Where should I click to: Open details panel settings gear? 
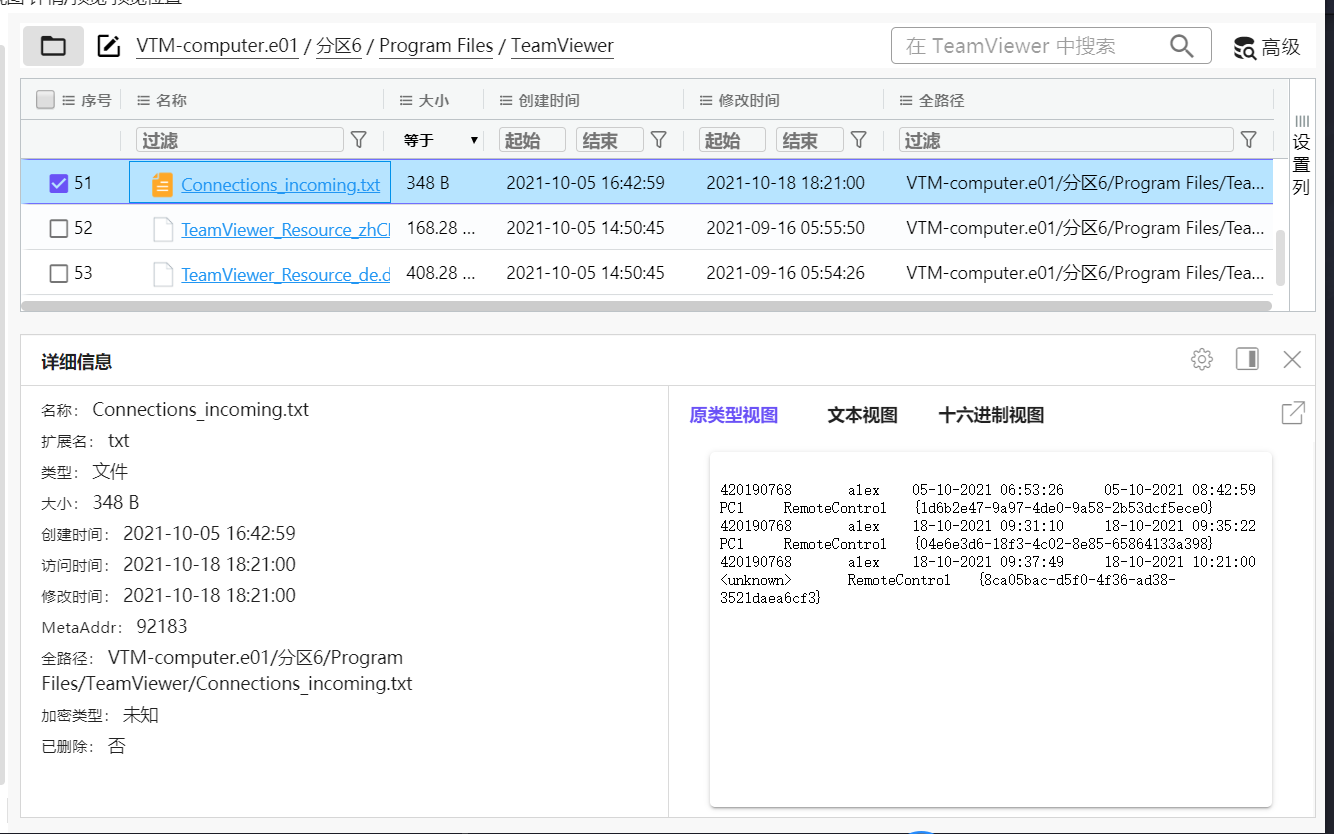pyautogui.click(x=1202, y=359)
